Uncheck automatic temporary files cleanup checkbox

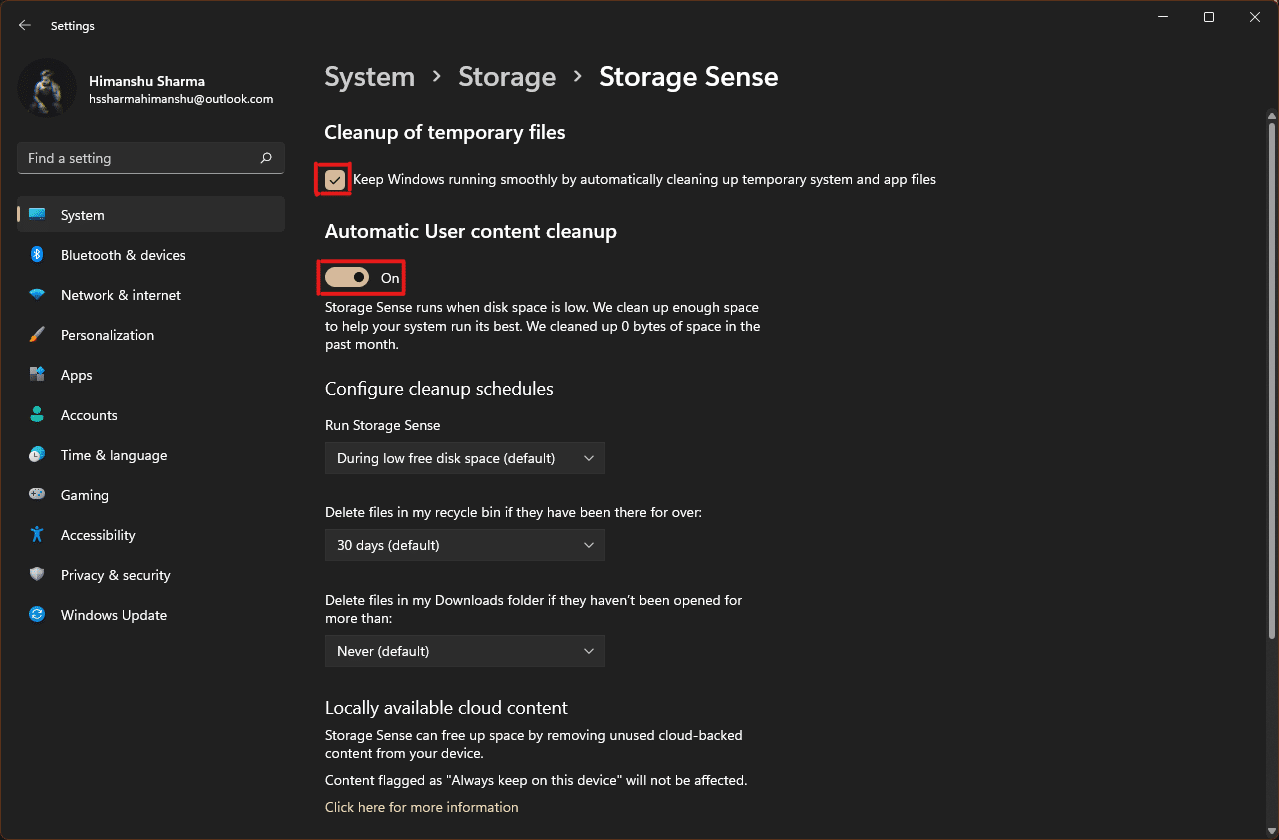click(335, 180)
